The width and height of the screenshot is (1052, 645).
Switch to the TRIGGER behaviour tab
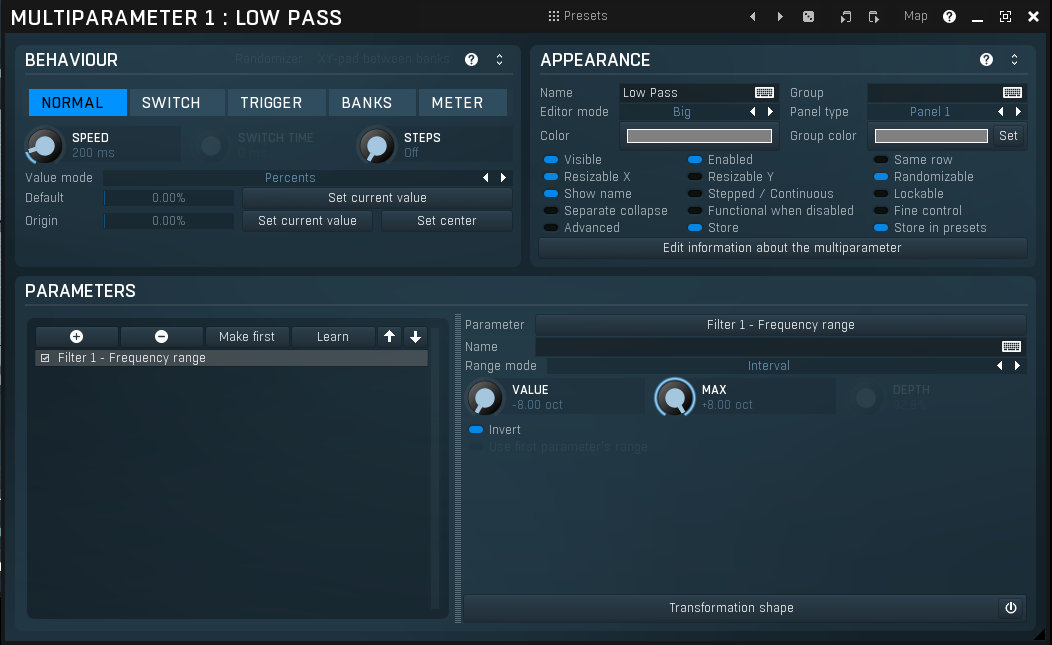pyautogui.click(x=271, y=103)
